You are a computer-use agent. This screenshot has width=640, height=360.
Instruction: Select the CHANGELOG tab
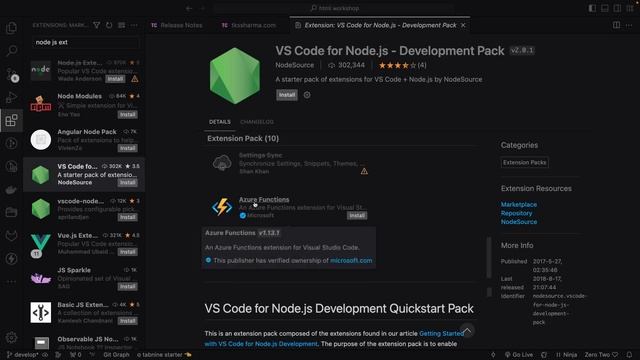pyautogui.click(x=257, y=122)
